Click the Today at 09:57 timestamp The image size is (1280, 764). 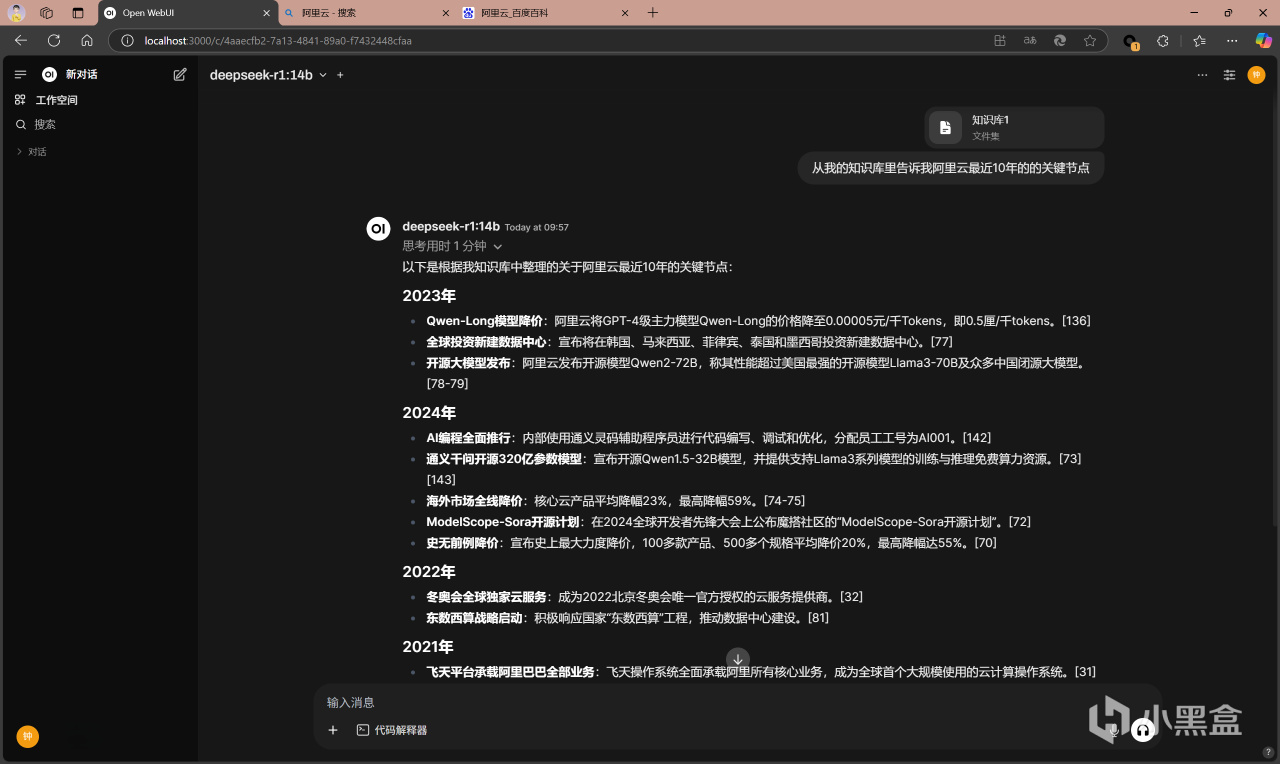click(537, 228)
